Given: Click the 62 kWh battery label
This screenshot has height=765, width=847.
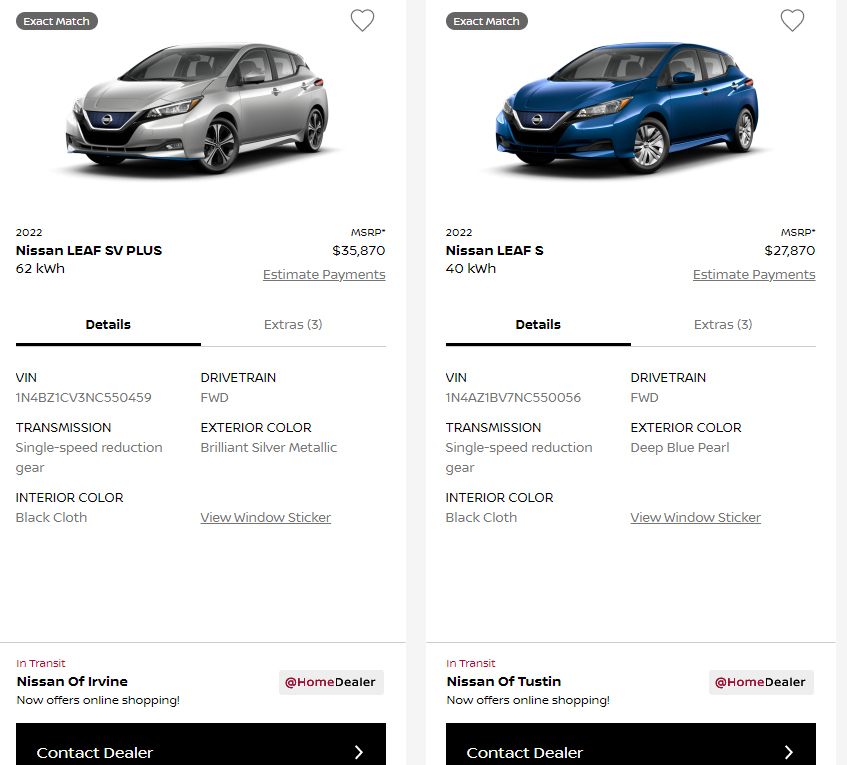Looking at the screenshot, I should click(41, 269).
